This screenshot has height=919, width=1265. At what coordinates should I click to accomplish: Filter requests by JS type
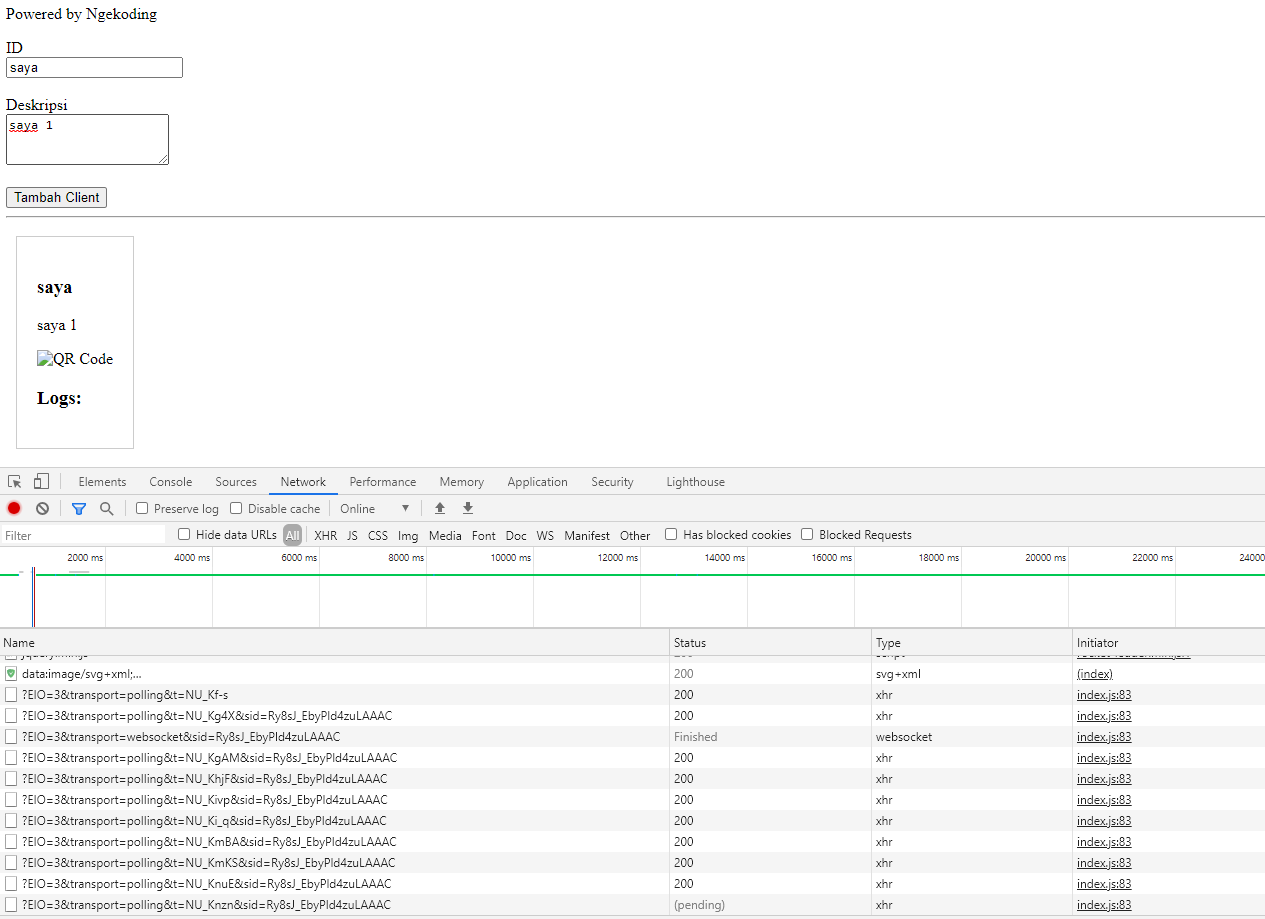352,535
